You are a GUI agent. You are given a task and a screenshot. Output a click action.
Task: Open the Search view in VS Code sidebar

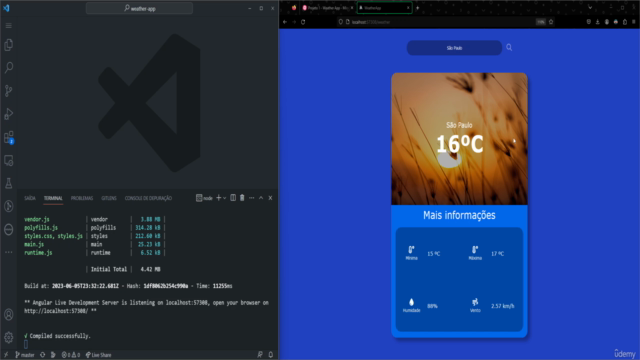tap(9, 67)
